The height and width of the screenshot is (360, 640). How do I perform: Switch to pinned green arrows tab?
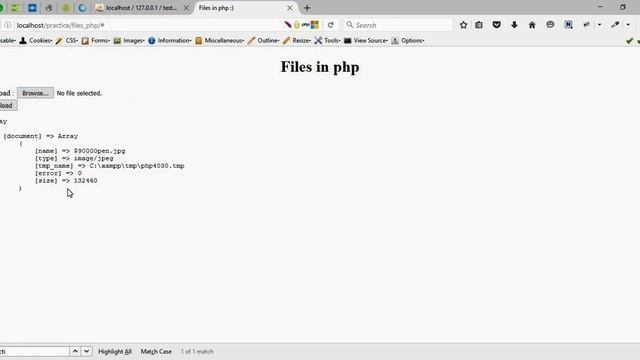pyautogui.click(x=15, y=8)
